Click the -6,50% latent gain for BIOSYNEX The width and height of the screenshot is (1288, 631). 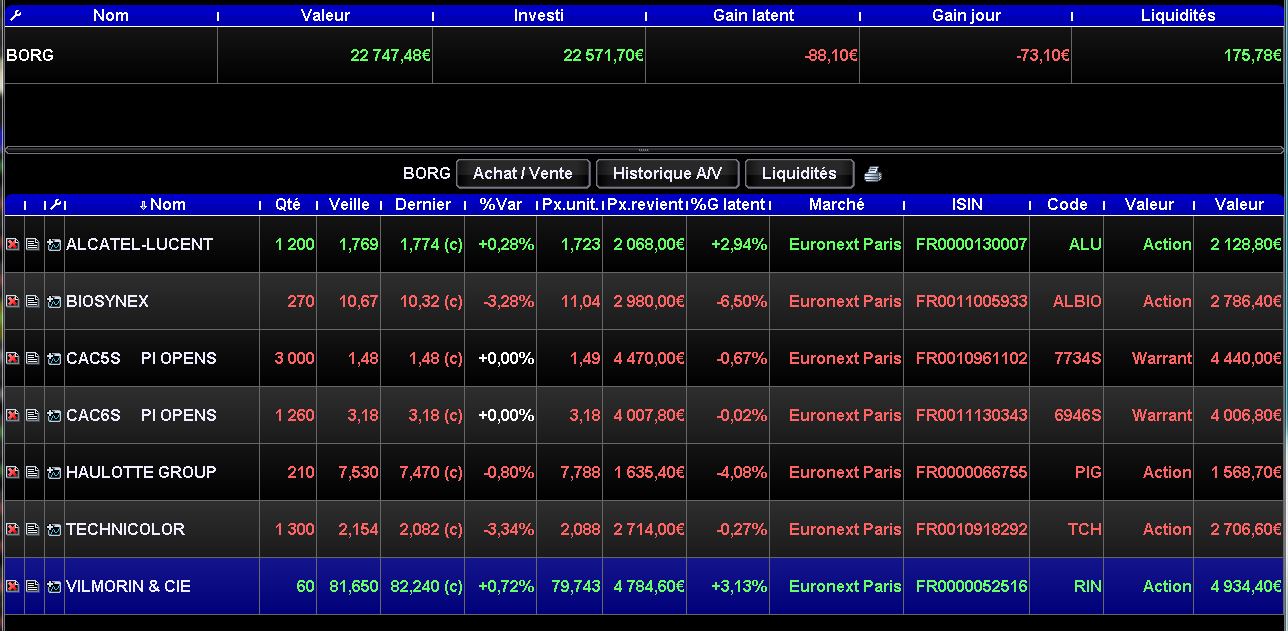pyautogui.click(x=742, y=301)
